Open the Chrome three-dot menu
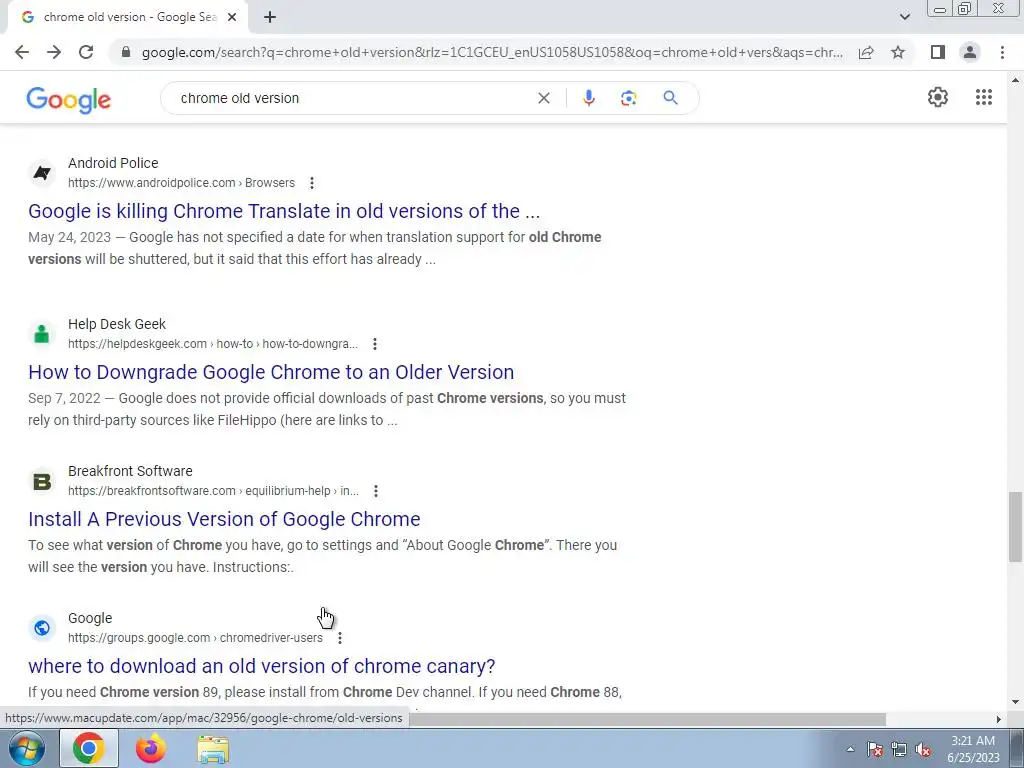Viewport: 1024px width, 768px height. [x=1002, y=52]
